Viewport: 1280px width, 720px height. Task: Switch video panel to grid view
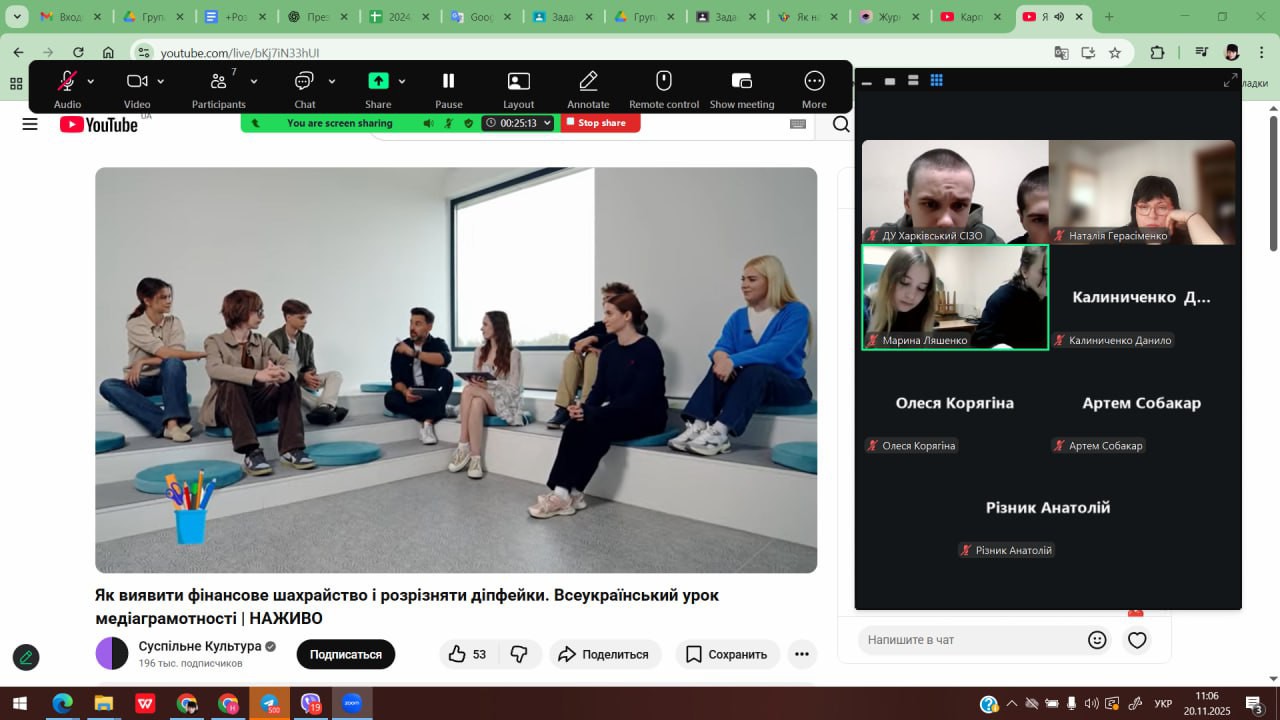click(x=936, y=81)
